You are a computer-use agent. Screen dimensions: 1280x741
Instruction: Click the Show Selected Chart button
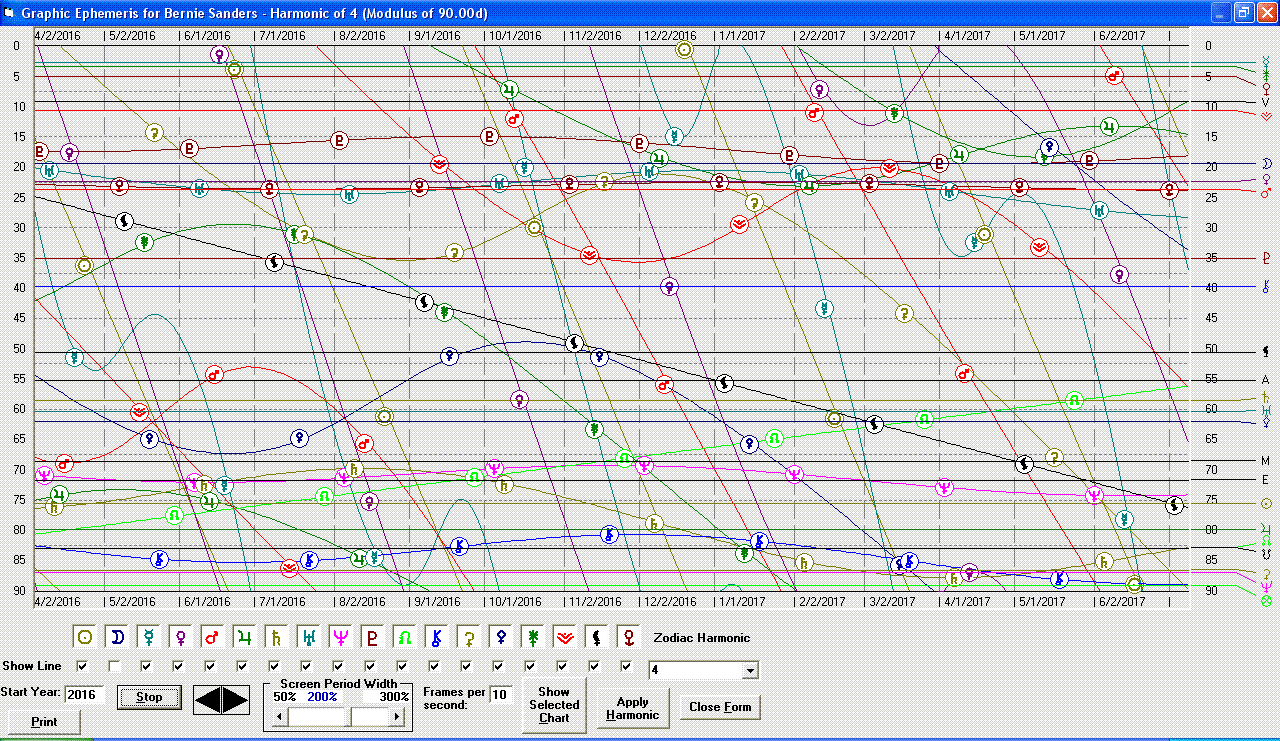554,705
